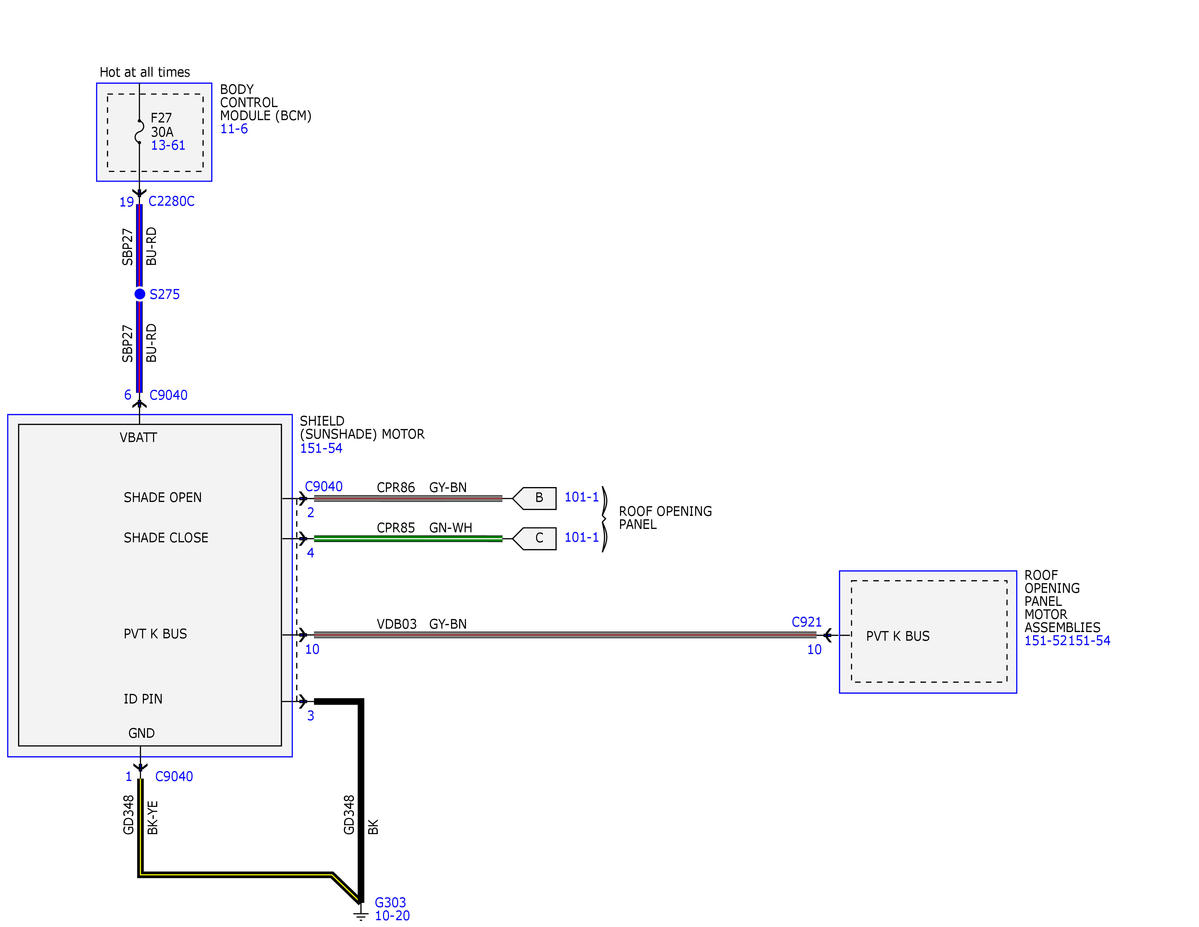
Task: Open the 10-20 ground reference link
Action: pyautogui.click(x=392, y=916)
